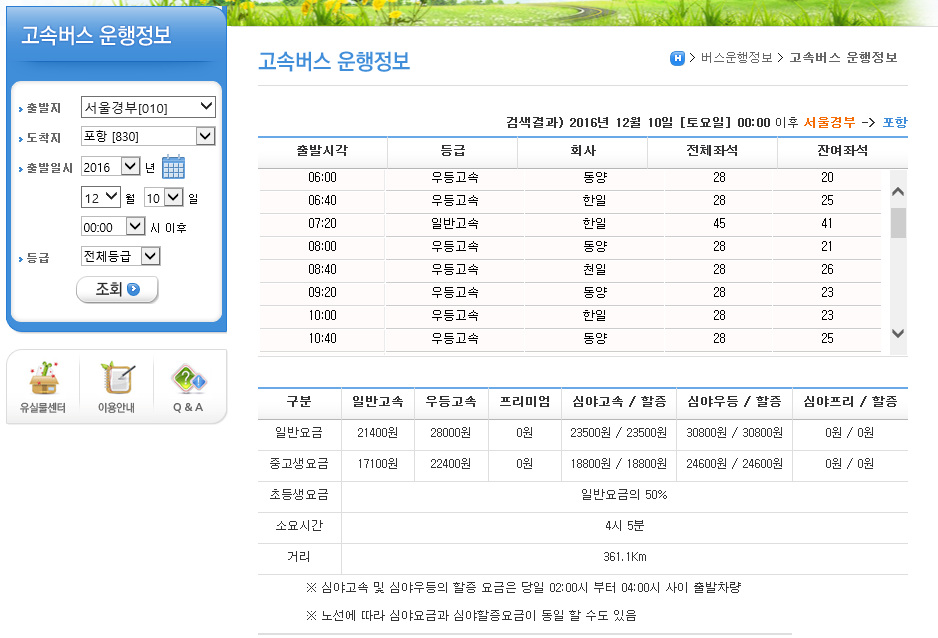Screen dimensions: 938x638
Task: Click the 23500원 / 23500원 심야고속 fare
Action: coord(619,433)
